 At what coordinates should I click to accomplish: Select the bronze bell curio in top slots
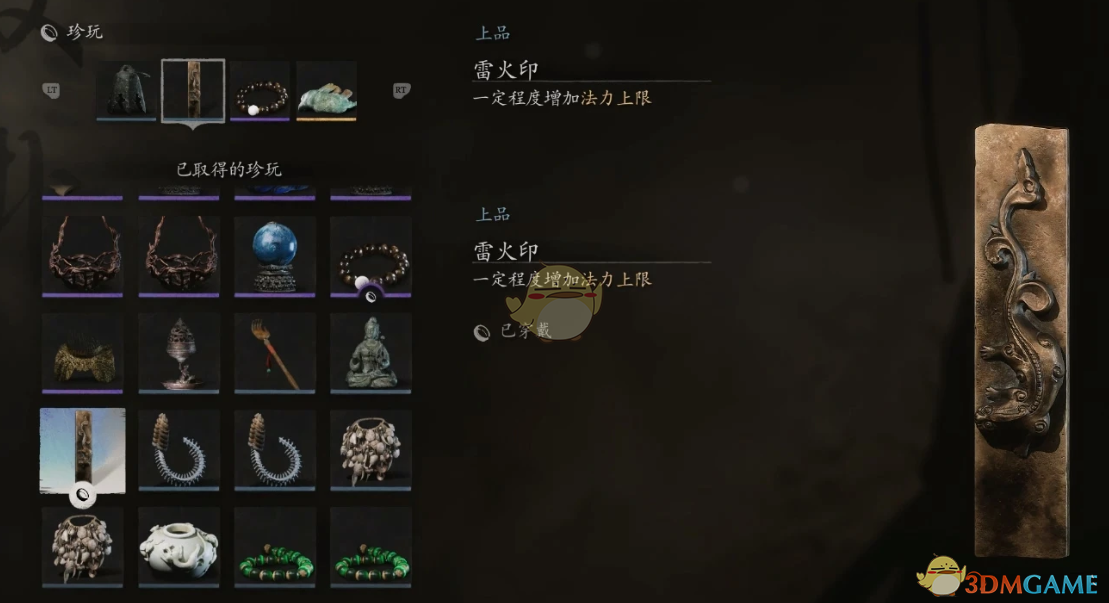[126, 90]
